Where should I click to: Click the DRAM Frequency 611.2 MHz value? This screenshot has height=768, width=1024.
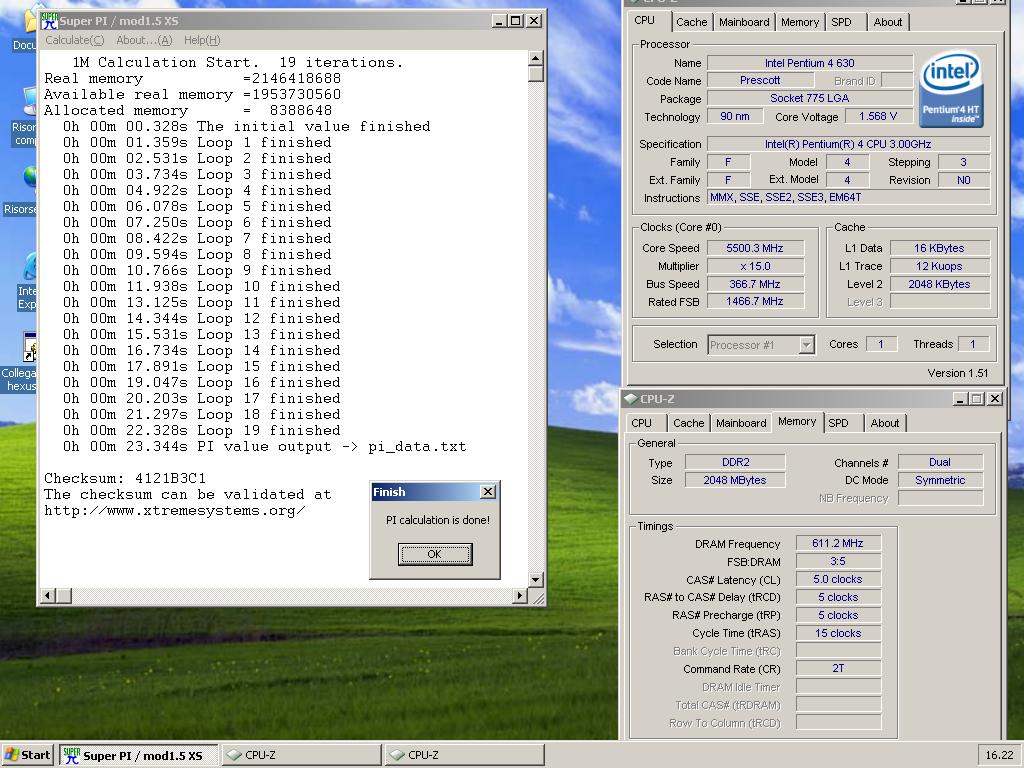tap(838, 543)
